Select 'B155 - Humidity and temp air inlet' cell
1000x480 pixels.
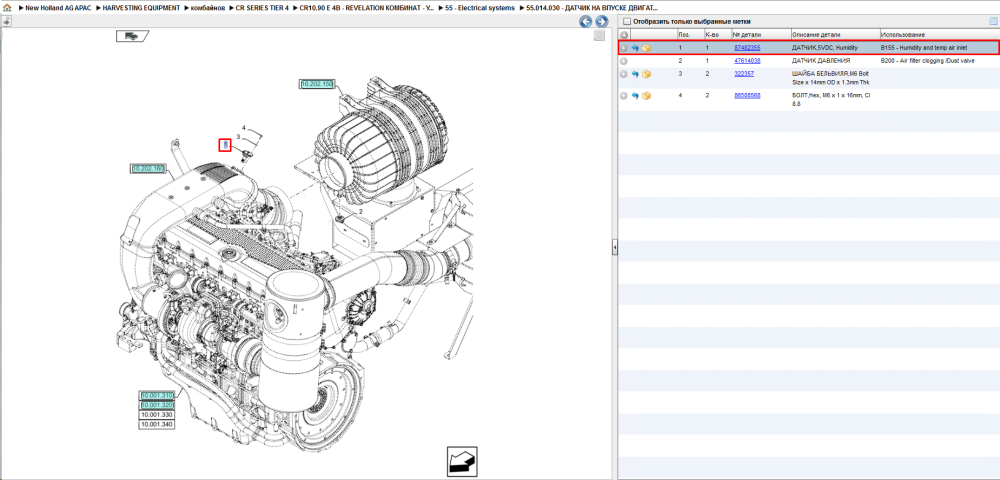(x=924, y=48)
